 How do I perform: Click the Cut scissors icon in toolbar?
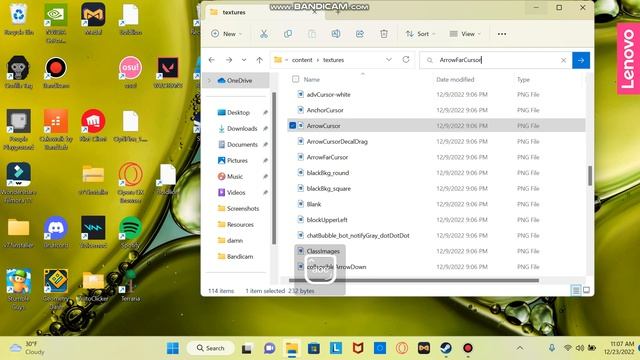(264, 34)
